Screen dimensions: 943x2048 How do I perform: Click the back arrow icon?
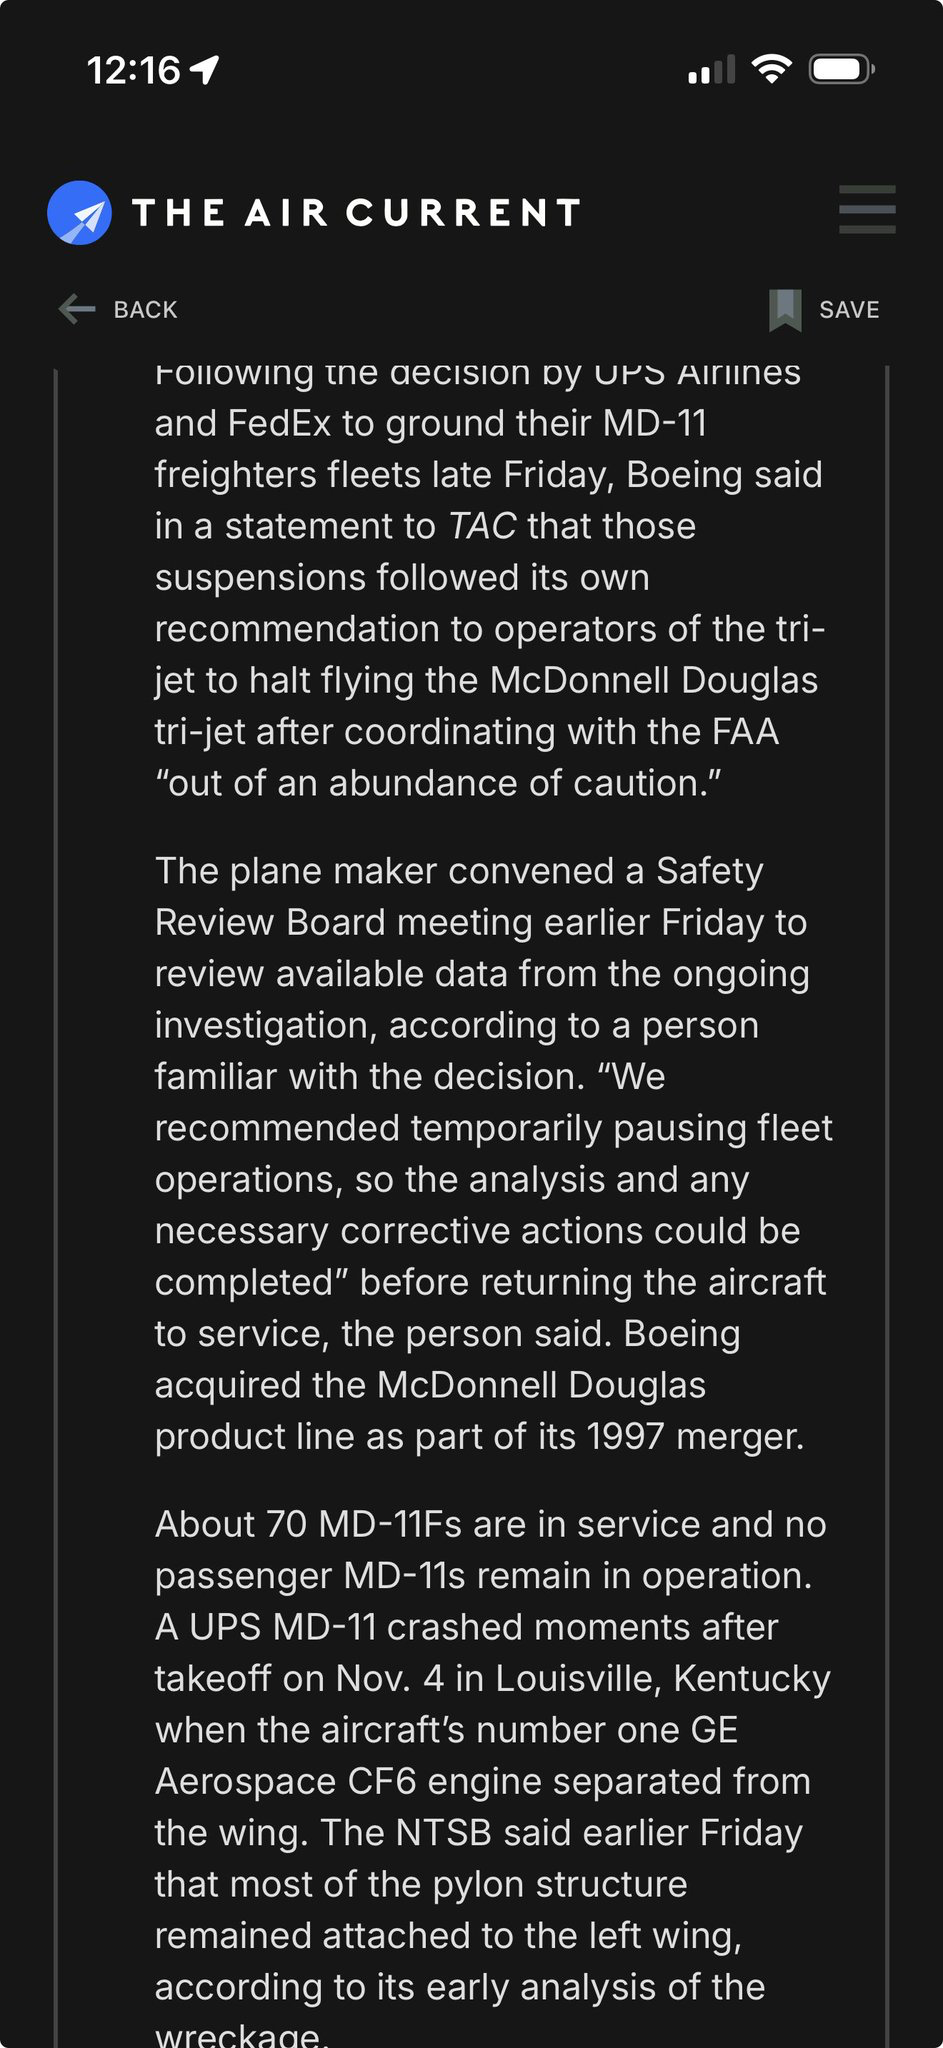(x=77, y=309)
